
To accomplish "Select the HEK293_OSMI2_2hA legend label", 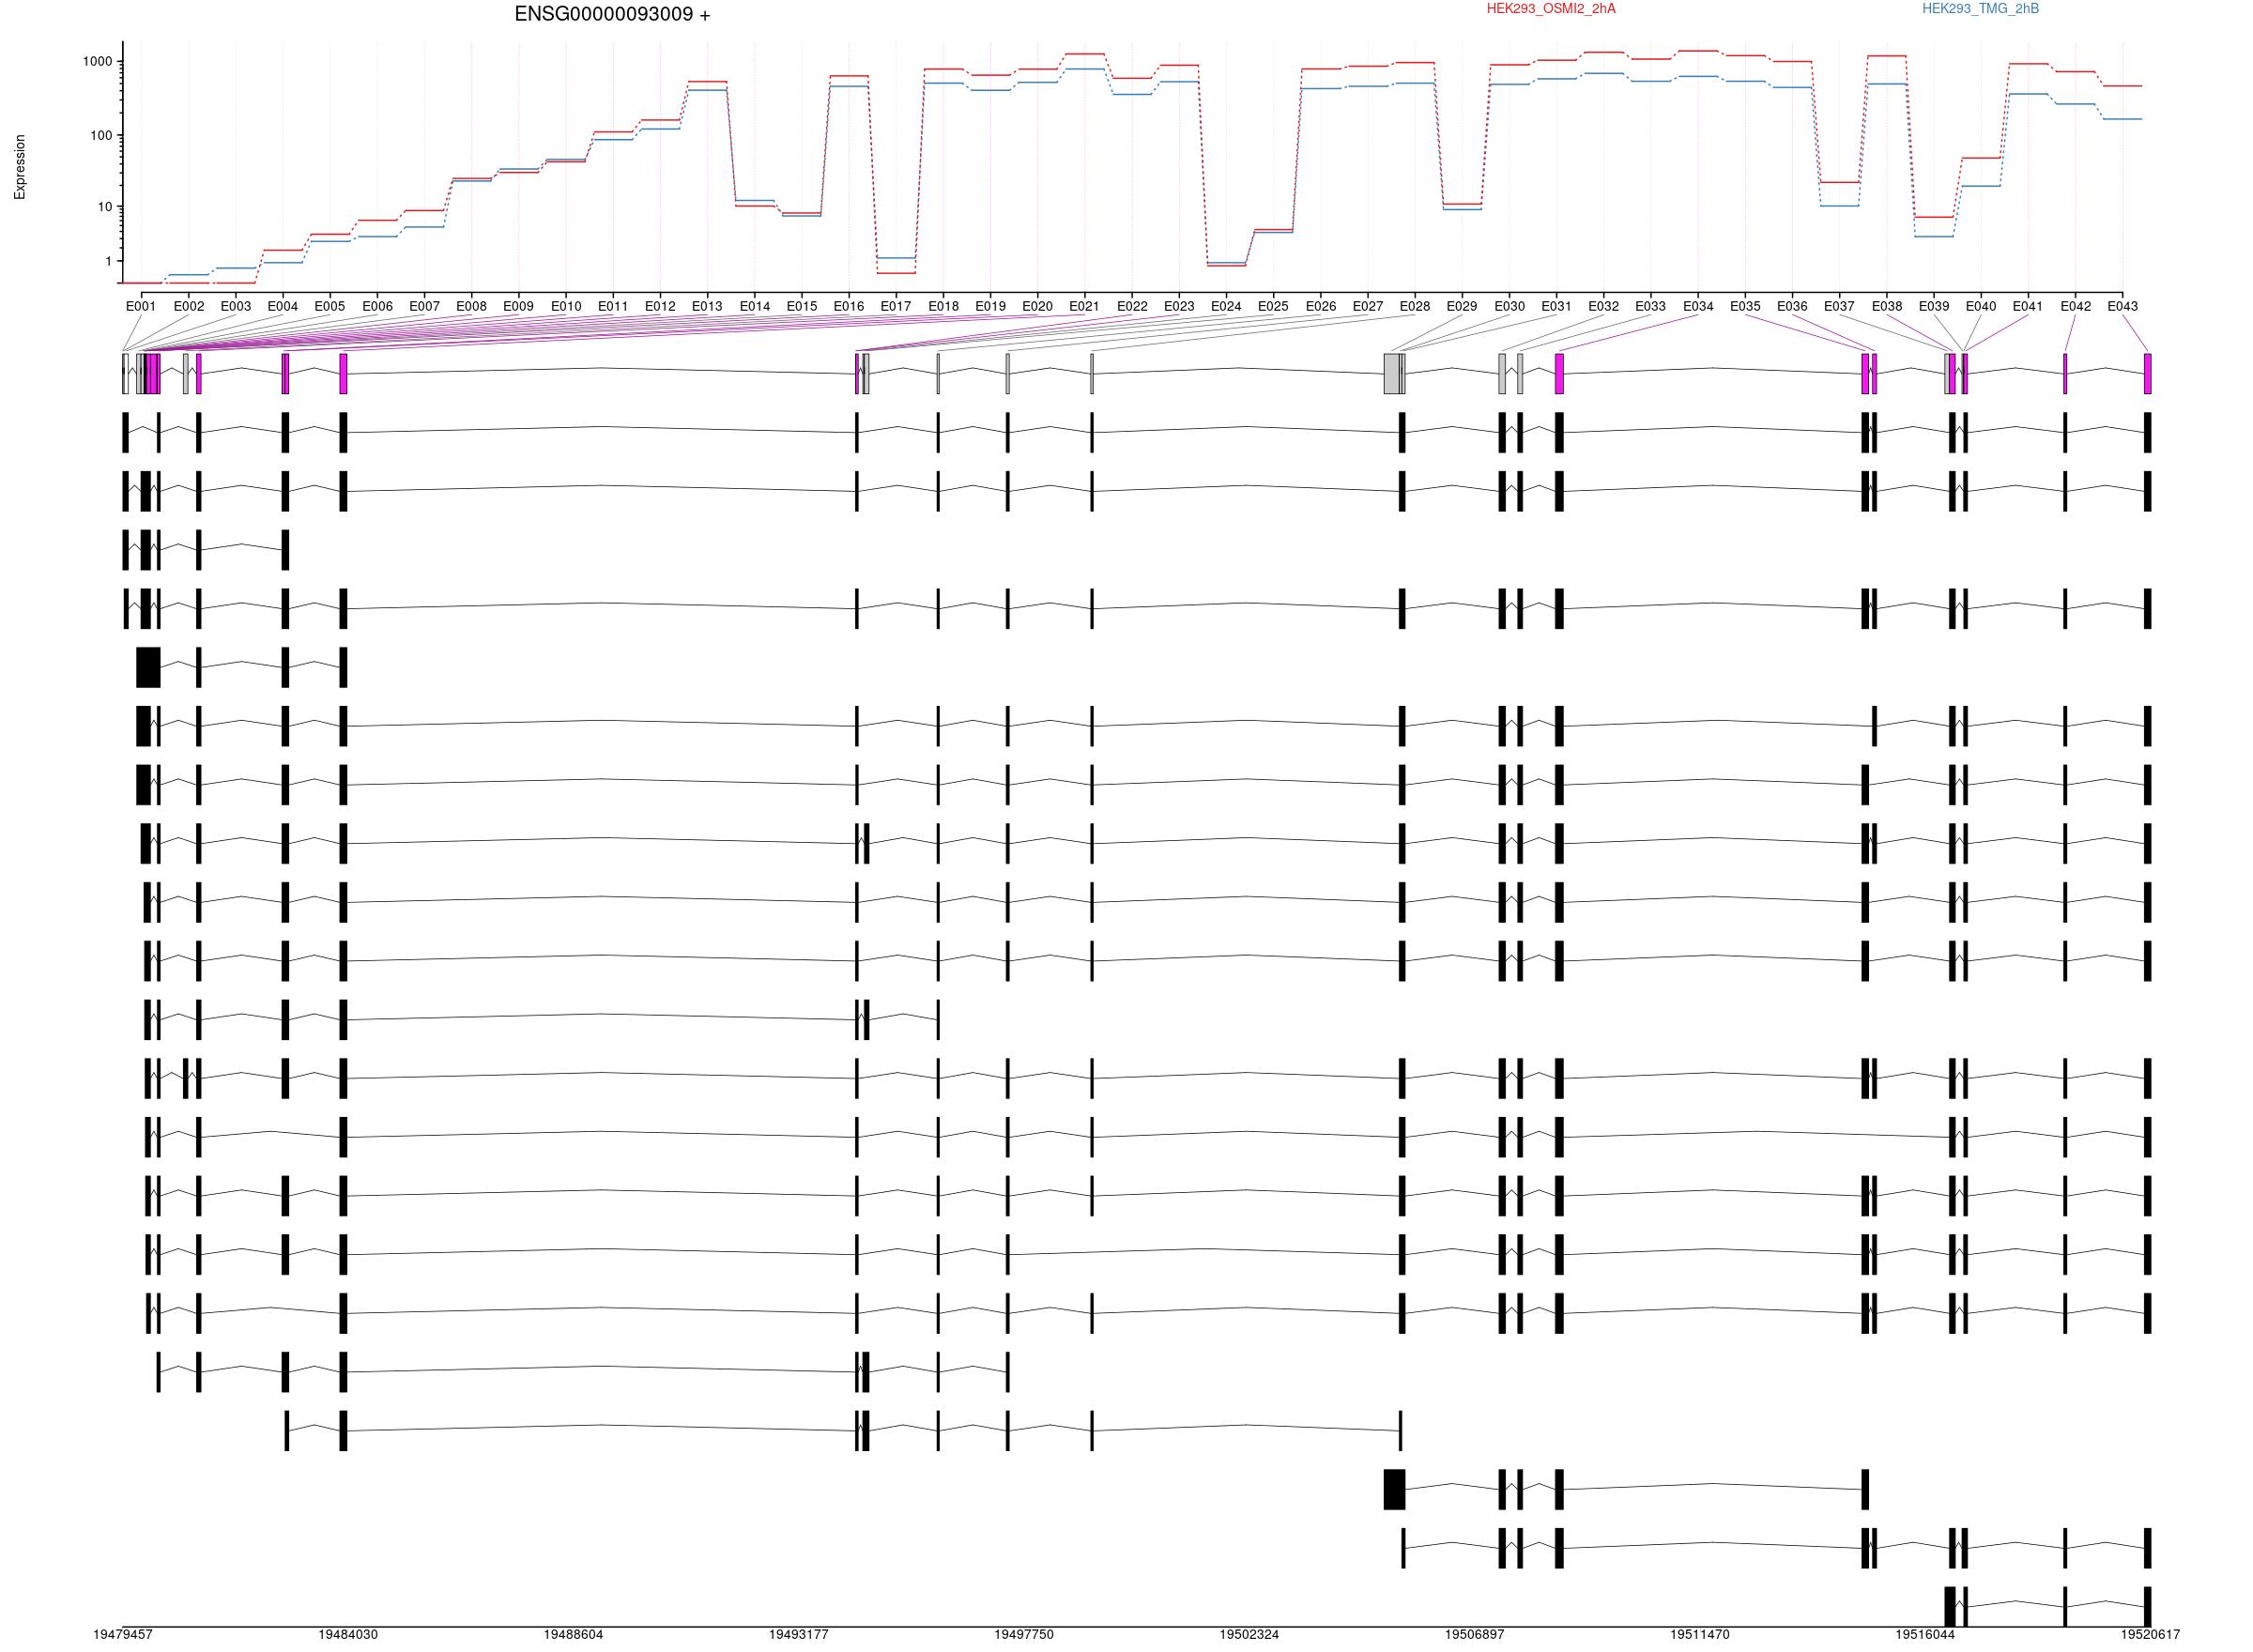I will pos(1551,9).
